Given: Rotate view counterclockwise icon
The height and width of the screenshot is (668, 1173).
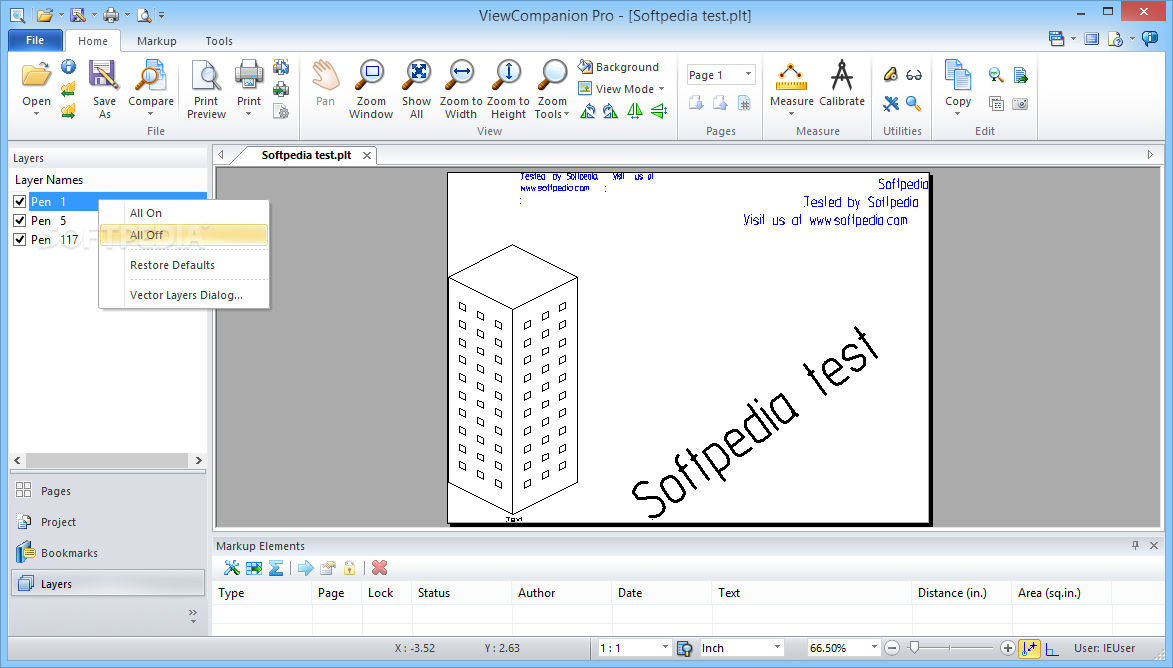Looking at the screenshot, I should 588,111.
